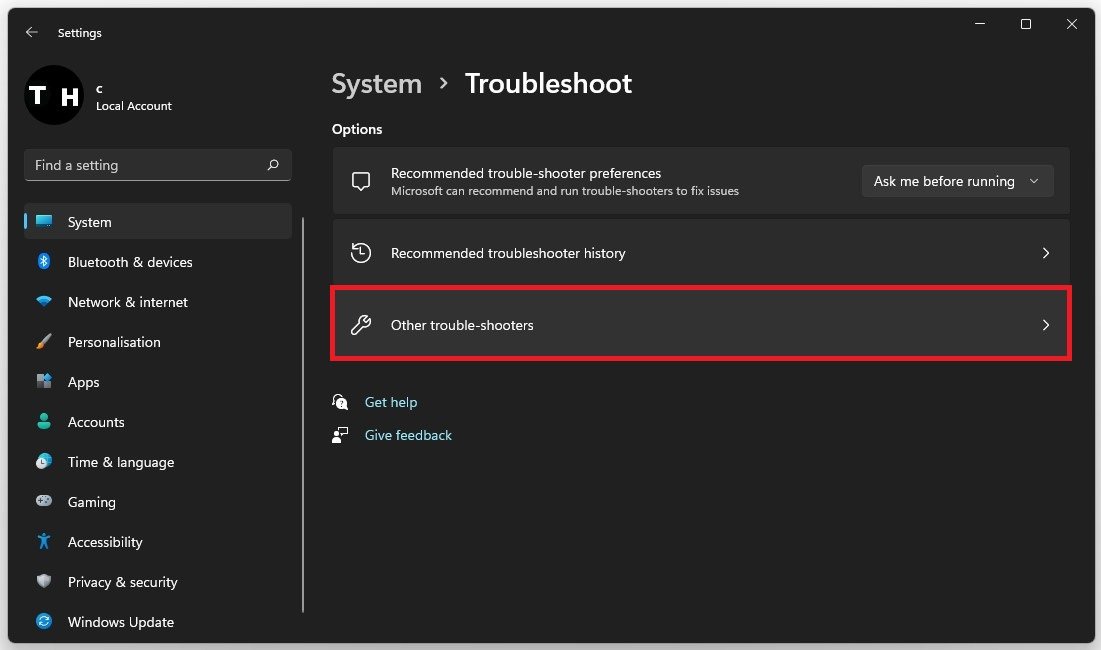This screenshot has width=1101, height=650.
Task: Click the Personalisation paintbrush icon
Action: coord(44,342)
